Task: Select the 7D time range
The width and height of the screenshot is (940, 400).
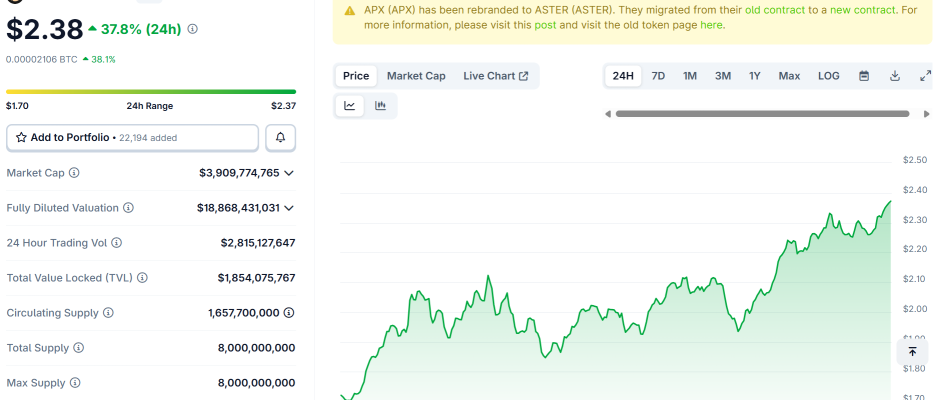Action: pos(658,76)
